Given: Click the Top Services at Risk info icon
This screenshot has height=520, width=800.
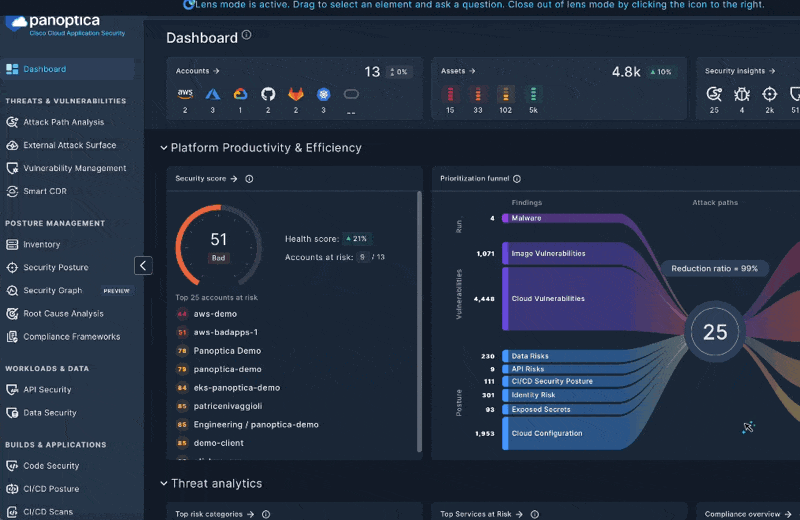Looking at the screenshot, I should click(535, 514).
